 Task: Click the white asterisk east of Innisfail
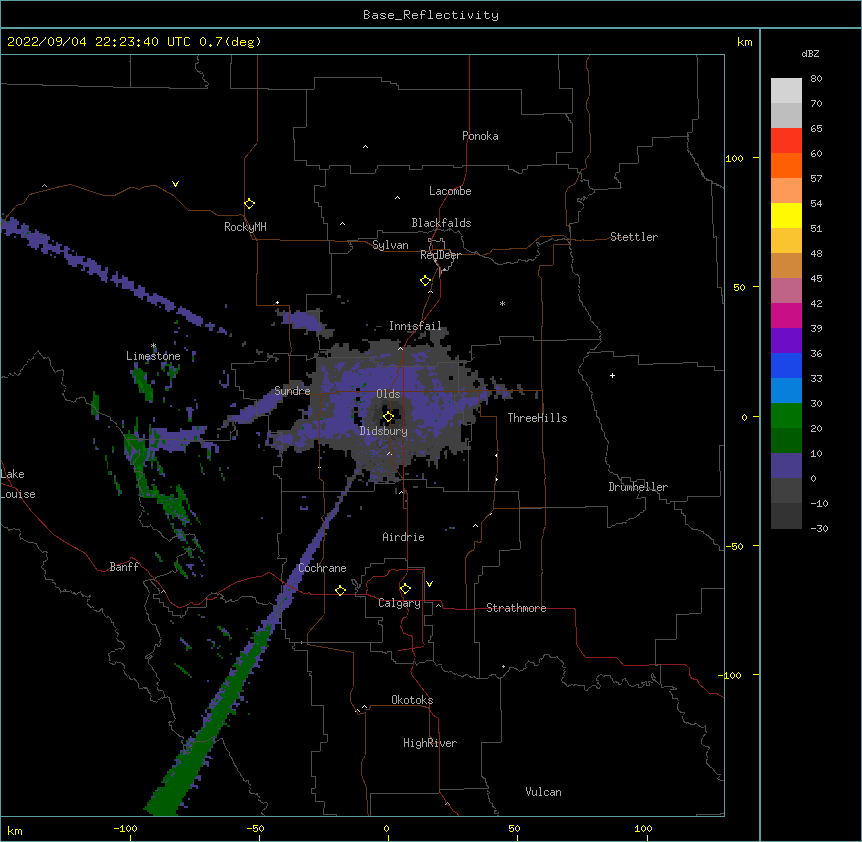(502, 303)
